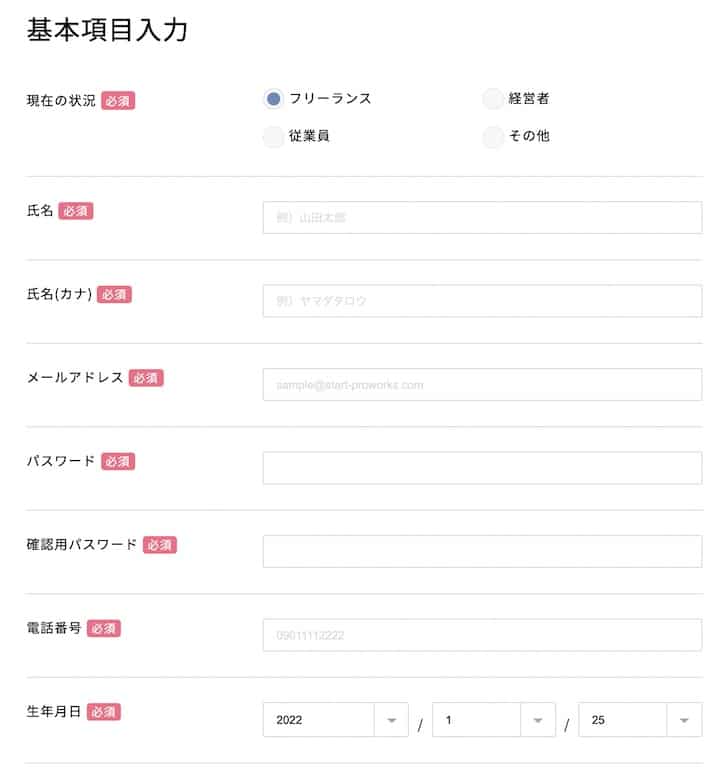Open the birth year dropdown showing 2022
Viewport: 720px width, 780px height.
[335, 720]
